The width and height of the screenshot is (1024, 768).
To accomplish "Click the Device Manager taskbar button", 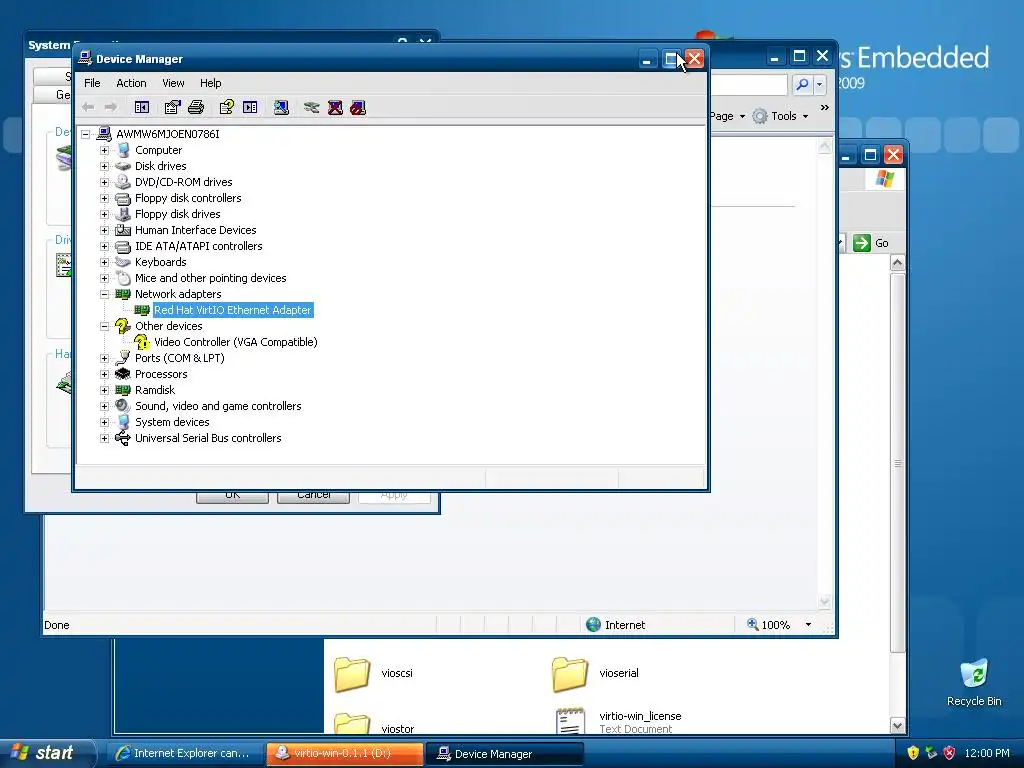I will click(504, 753).
